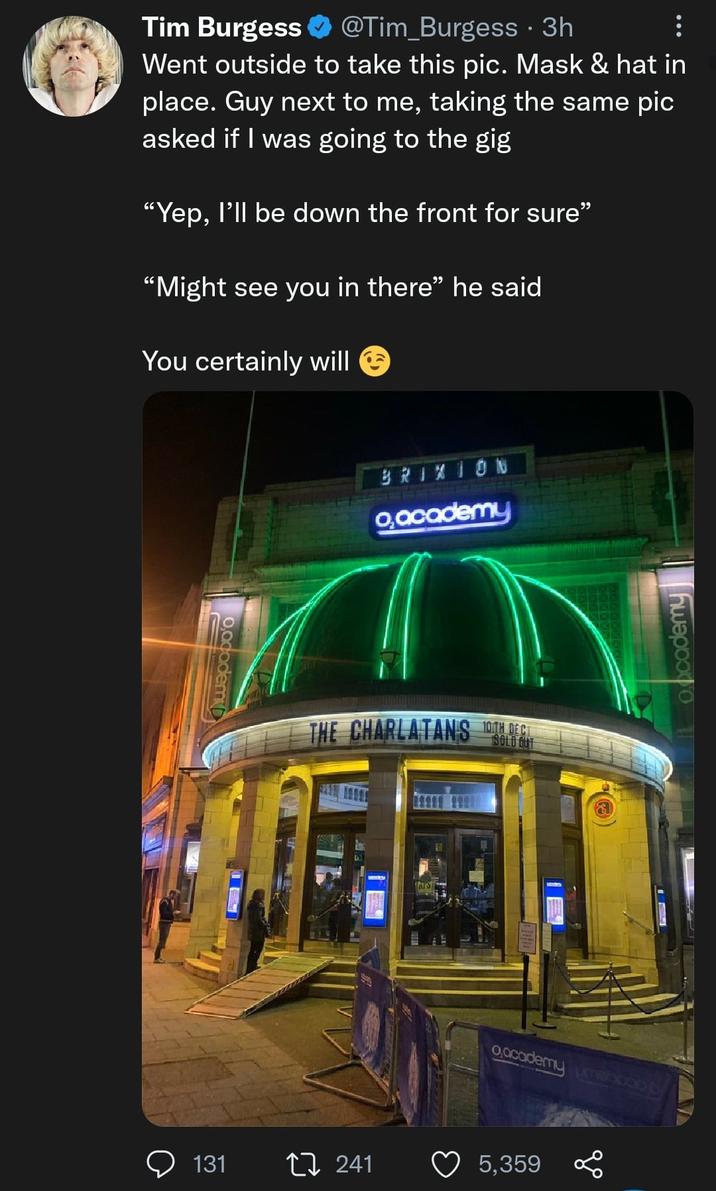
Task: Click the reply count 131
Action: coord(209,1163)
